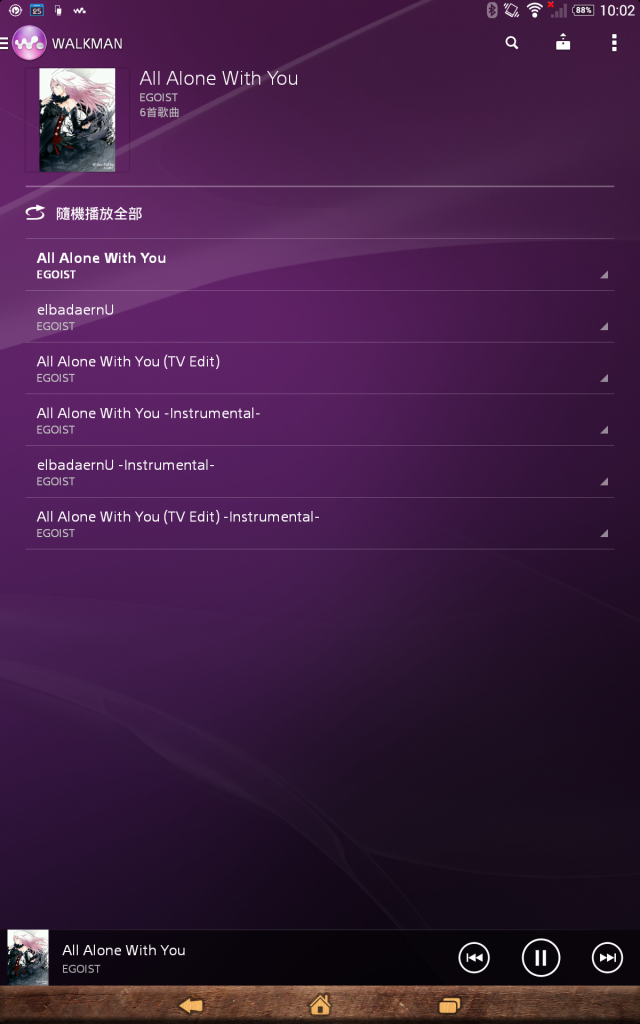Skip to next track

coord(607,957)
